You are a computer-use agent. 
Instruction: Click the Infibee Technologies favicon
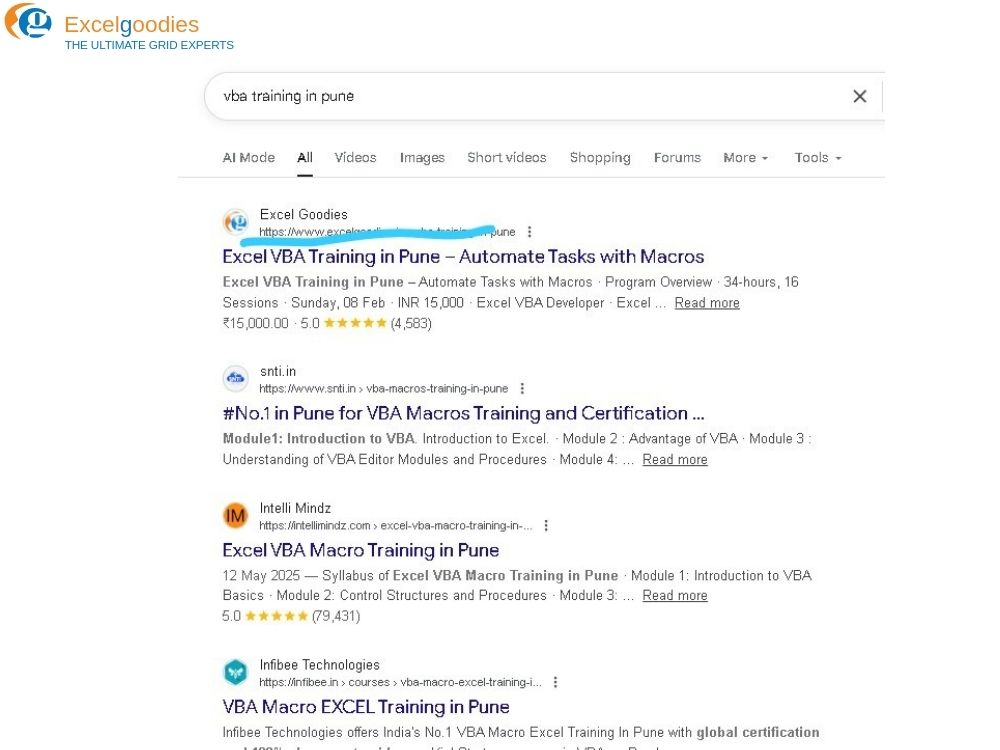pyautogui.click(x=235, y=672)
